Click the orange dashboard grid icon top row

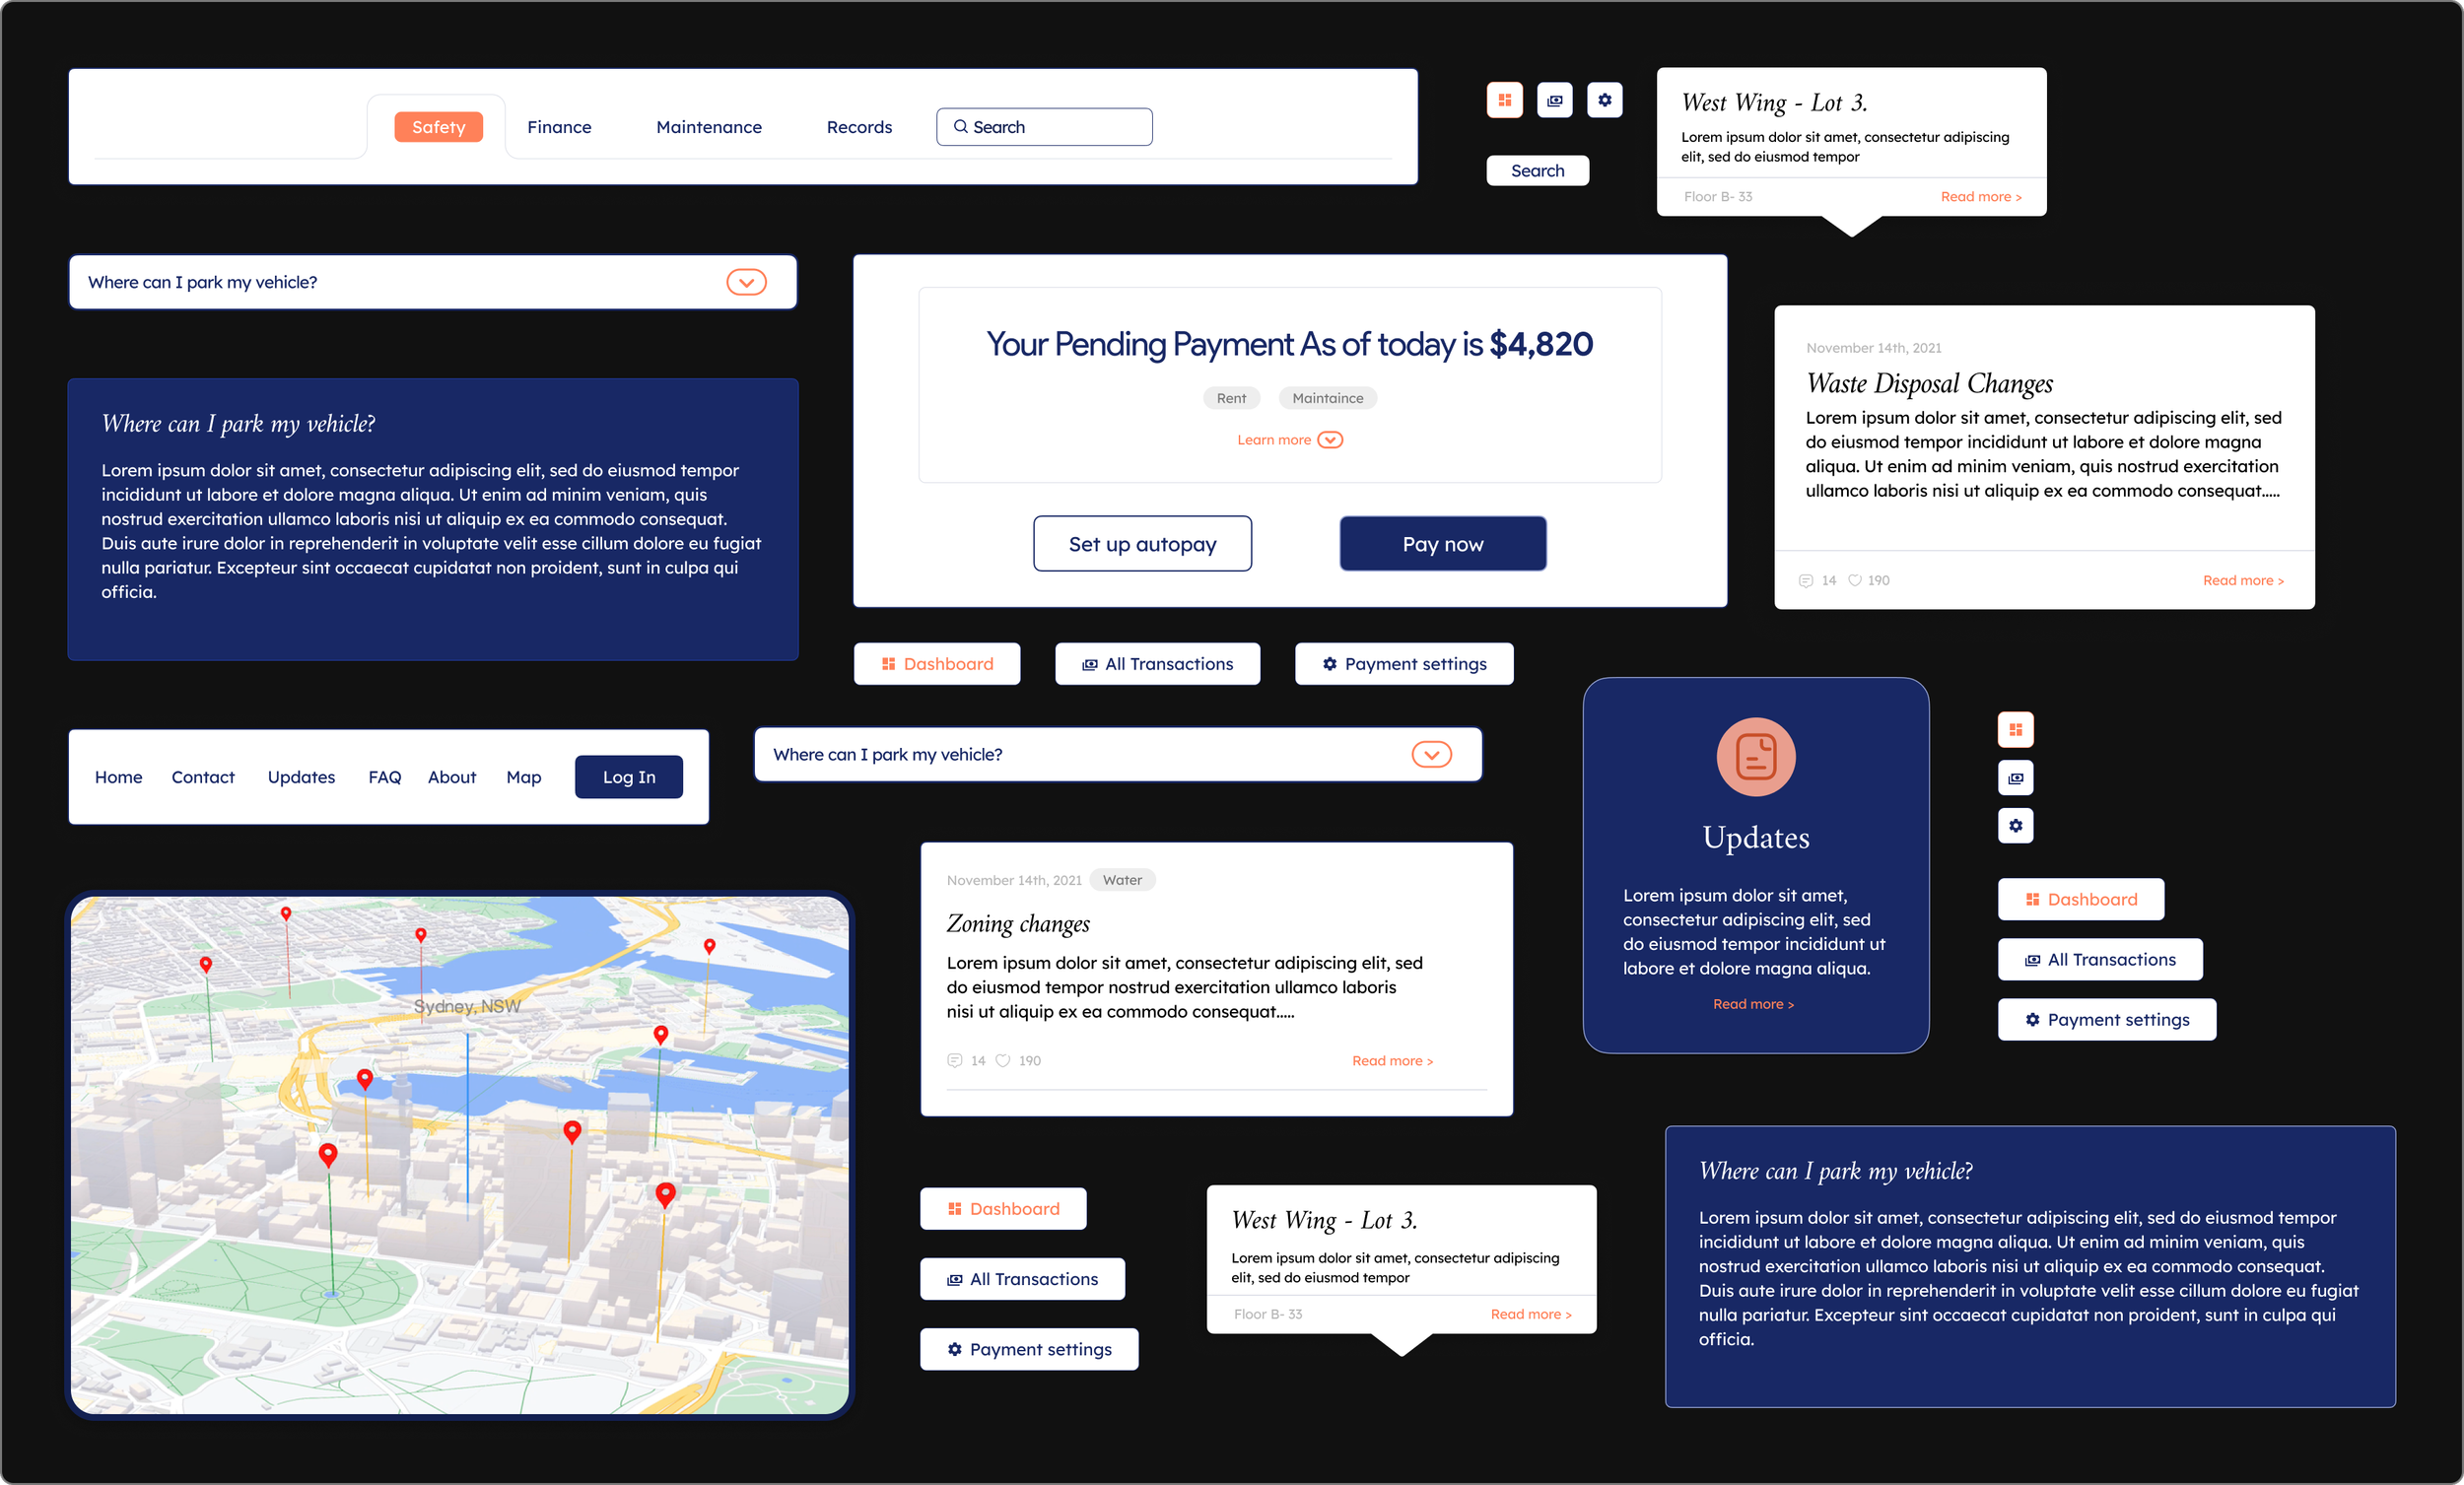[1504, 100]
